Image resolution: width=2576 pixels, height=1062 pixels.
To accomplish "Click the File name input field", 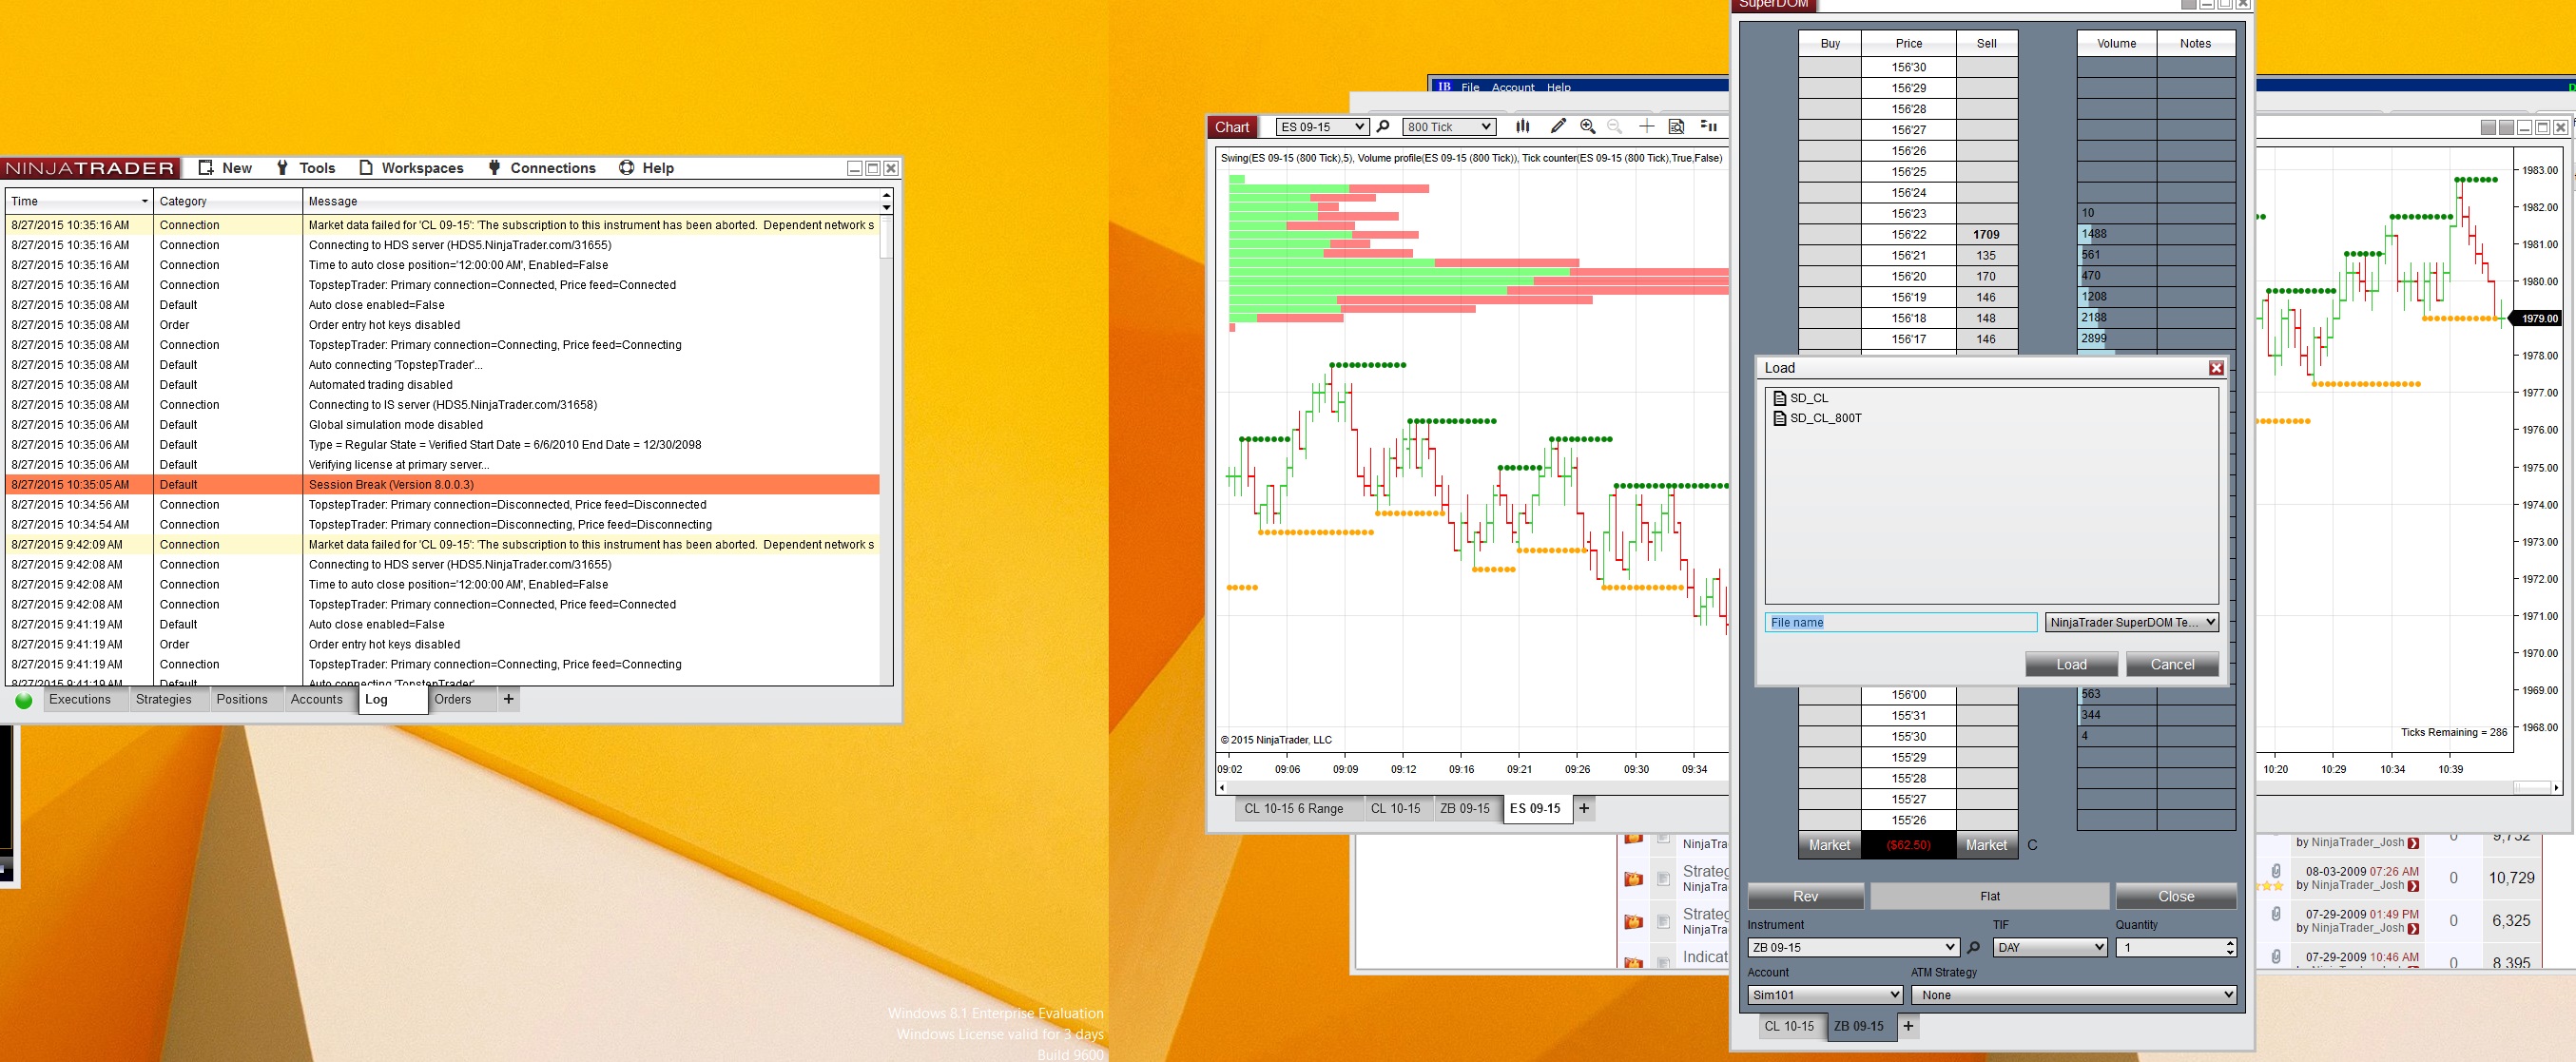I will pyautogui.click(x=1900, y=622).
